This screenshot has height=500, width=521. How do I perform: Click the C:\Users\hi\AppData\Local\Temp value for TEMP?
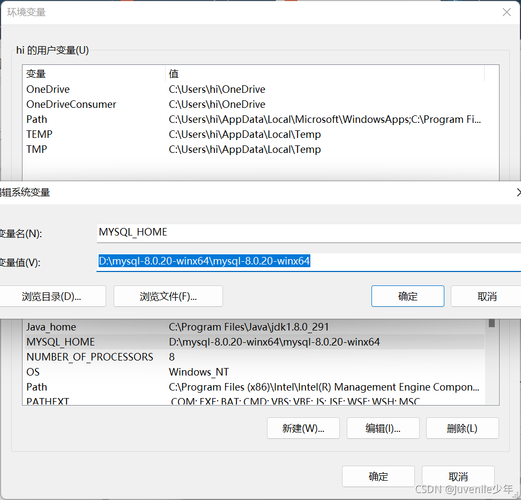(245, 134)
